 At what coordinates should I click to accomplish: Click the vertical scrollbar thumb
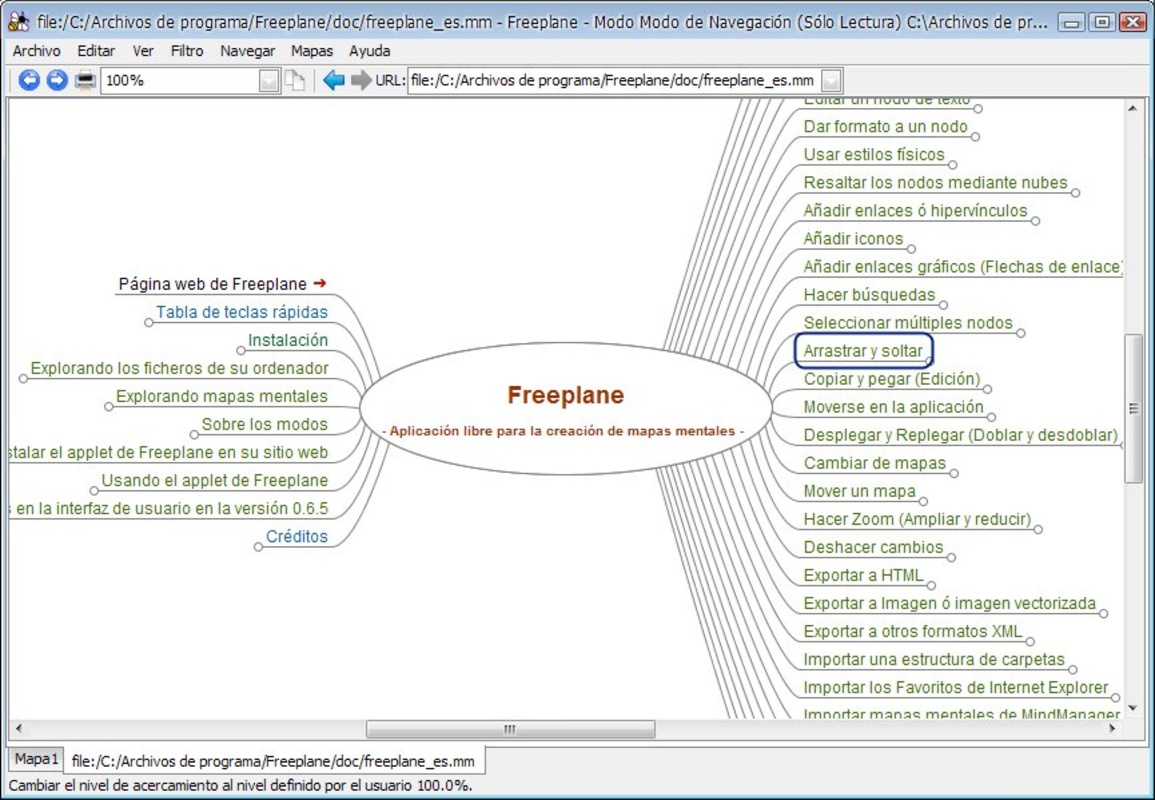pyautogui.click(x=1133, y=408)
